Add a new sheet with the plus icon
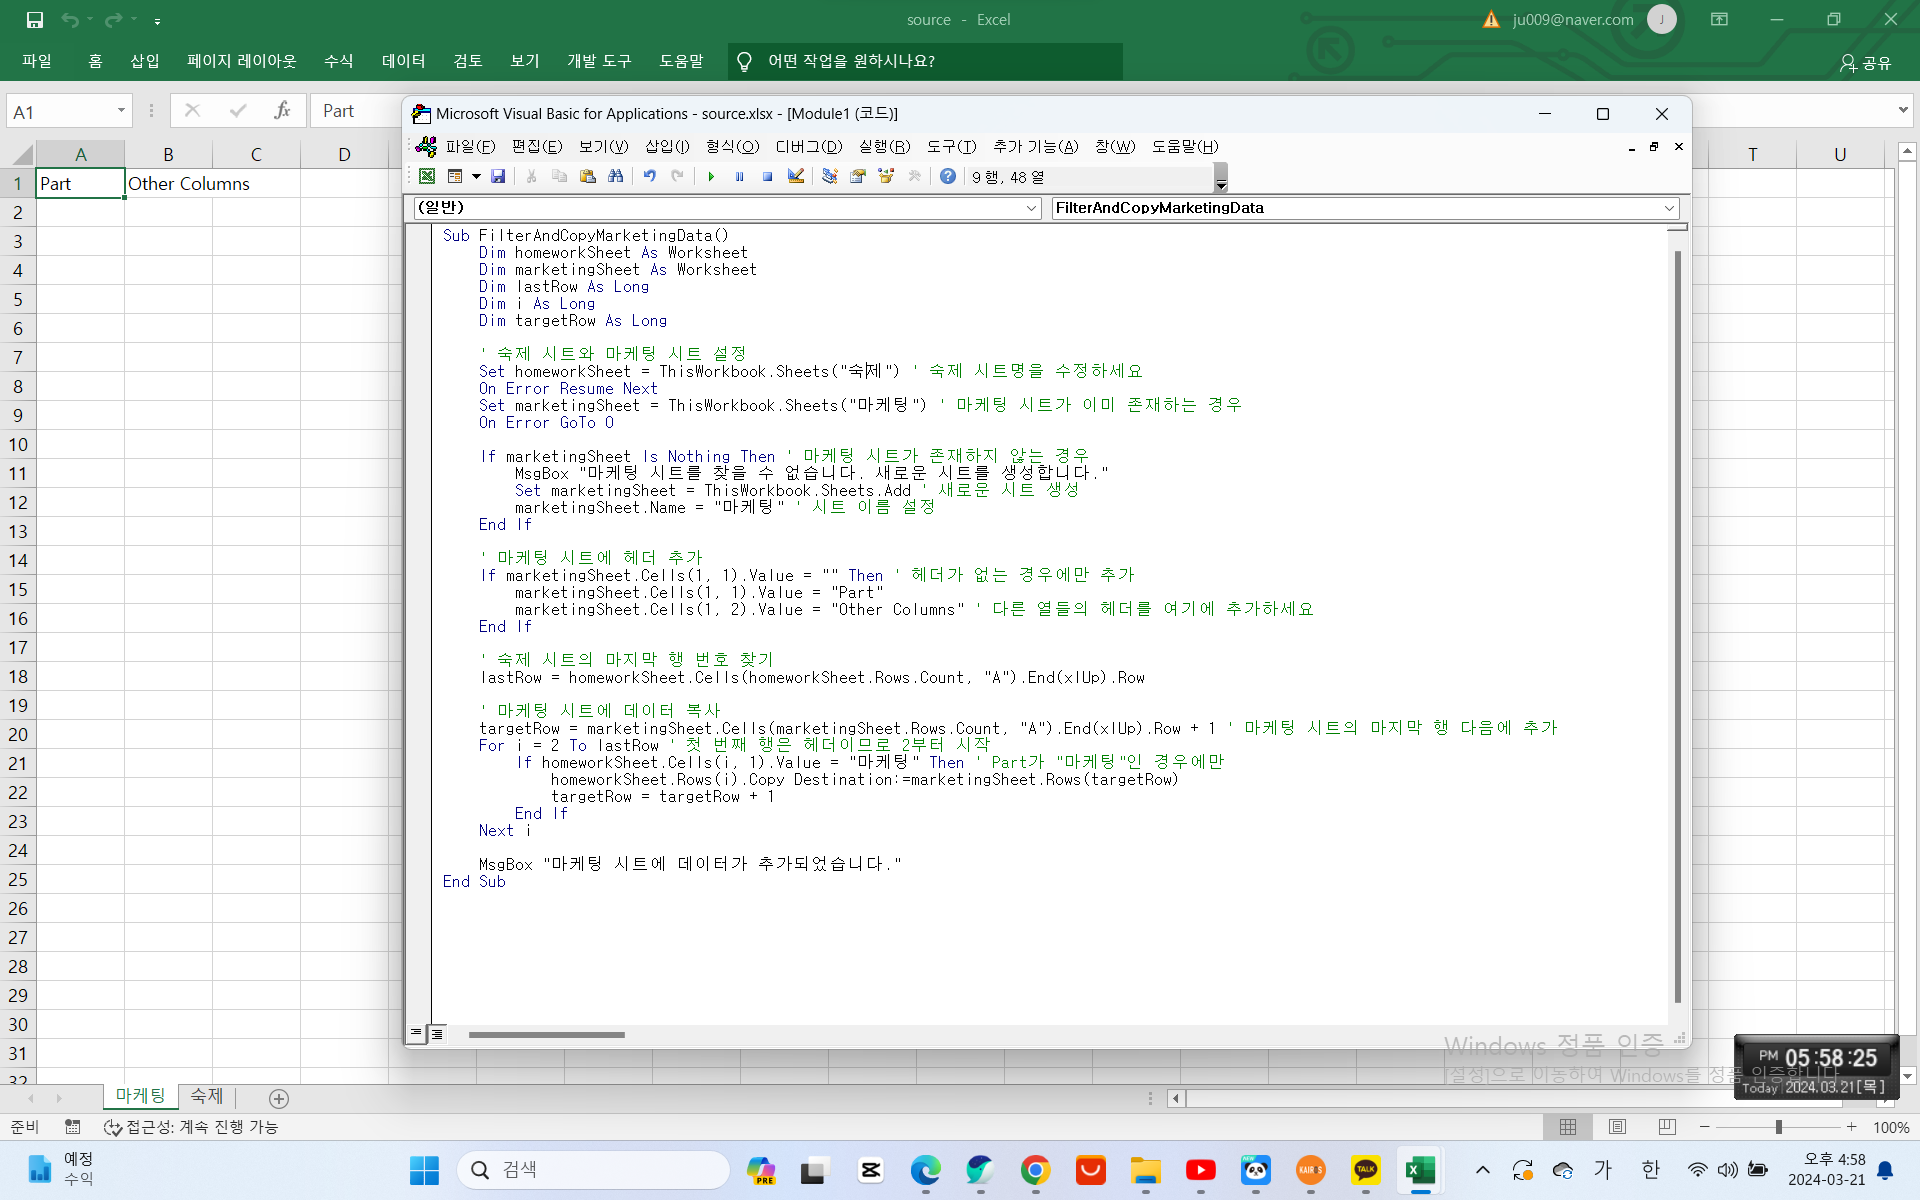The image size is (1920, 1200). (x=279, y=1098)
